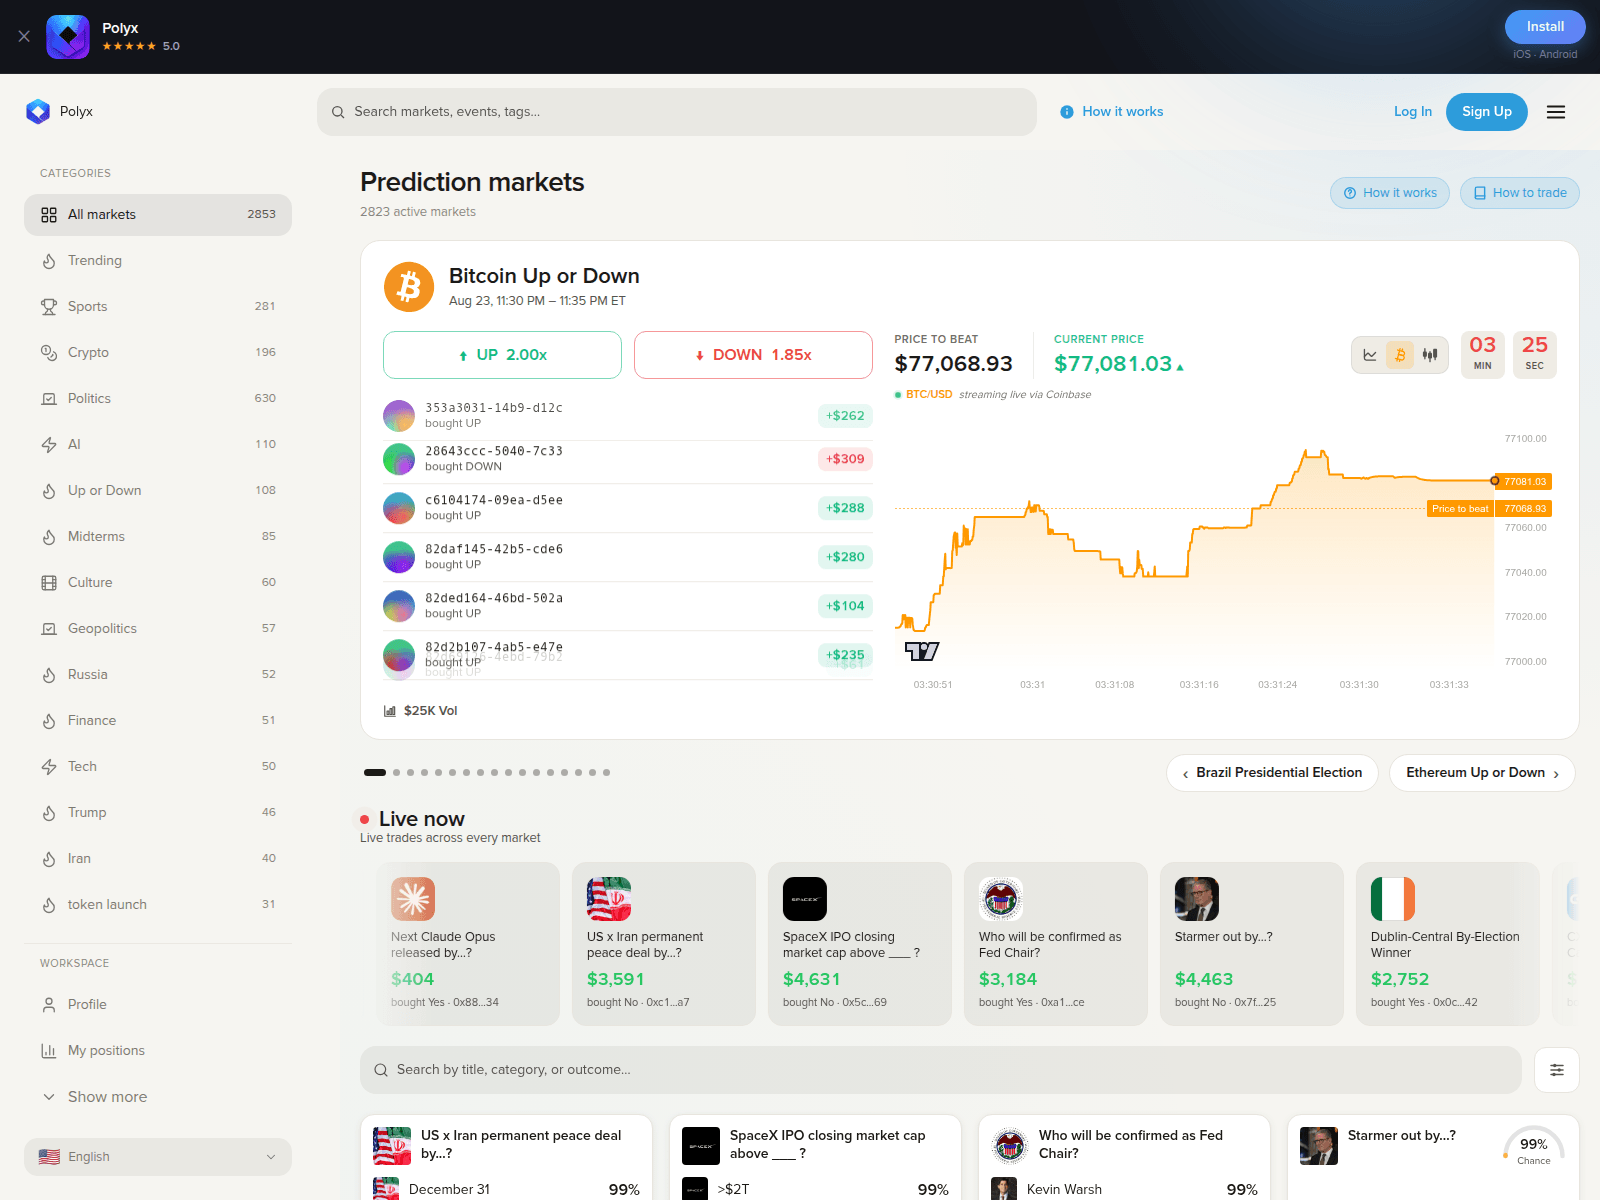Toggle the Bitcoin chart mode icon
Screen dimensions: 1600x1200
tap(1400, 355)
